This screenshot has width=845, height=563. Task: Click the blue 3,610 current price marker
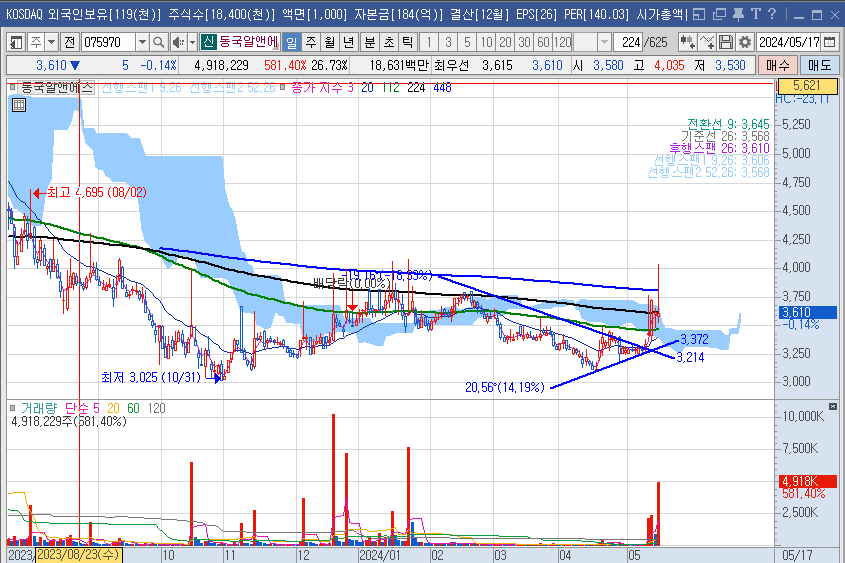click(x=807, y=312)
